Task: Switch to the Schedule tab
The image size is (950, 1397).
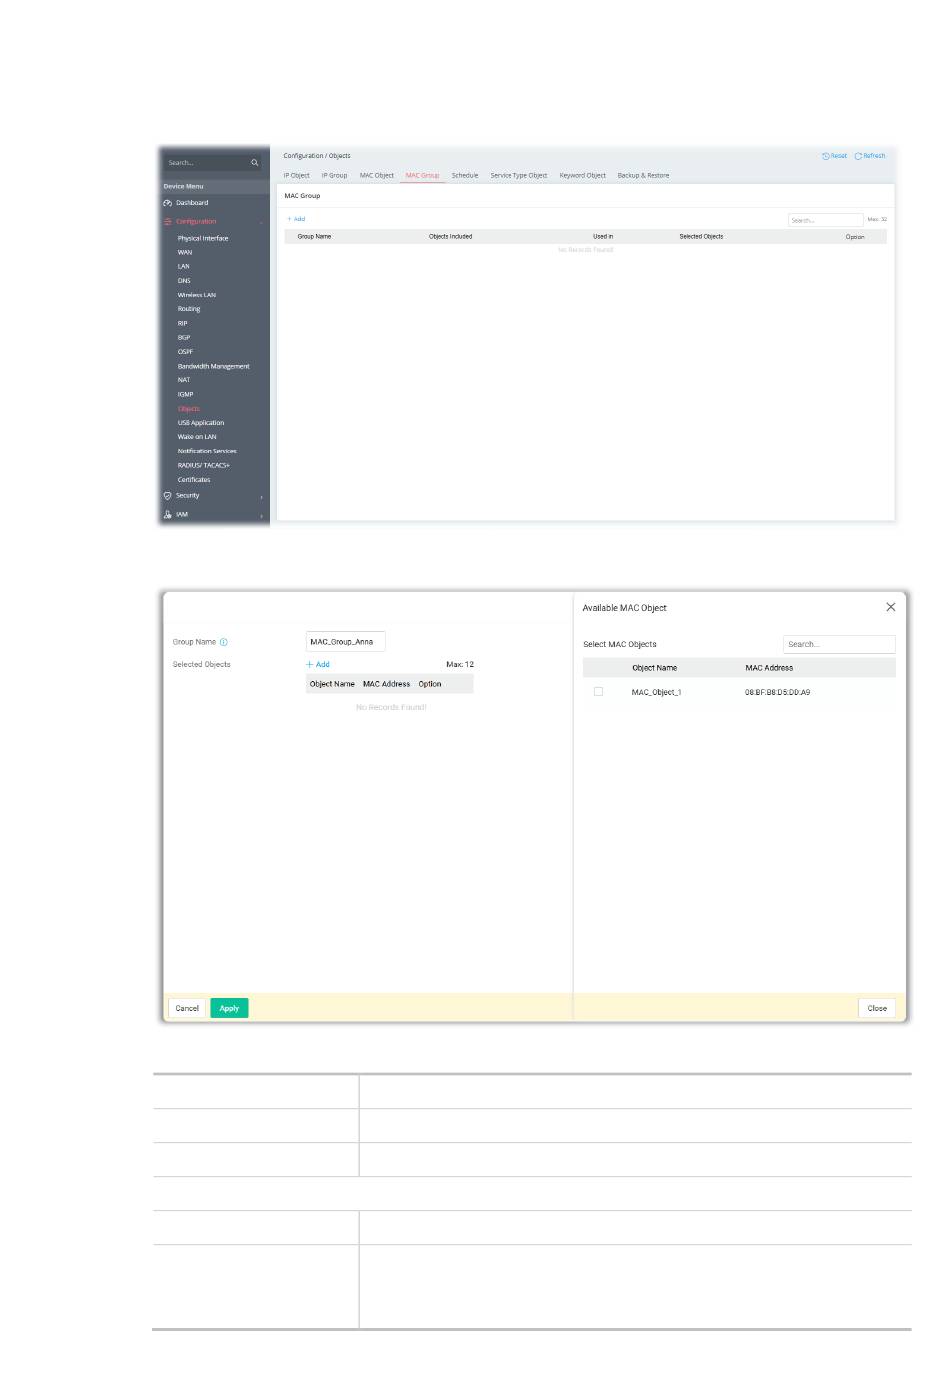Action: pyautogui.click(x=465, y=175)
